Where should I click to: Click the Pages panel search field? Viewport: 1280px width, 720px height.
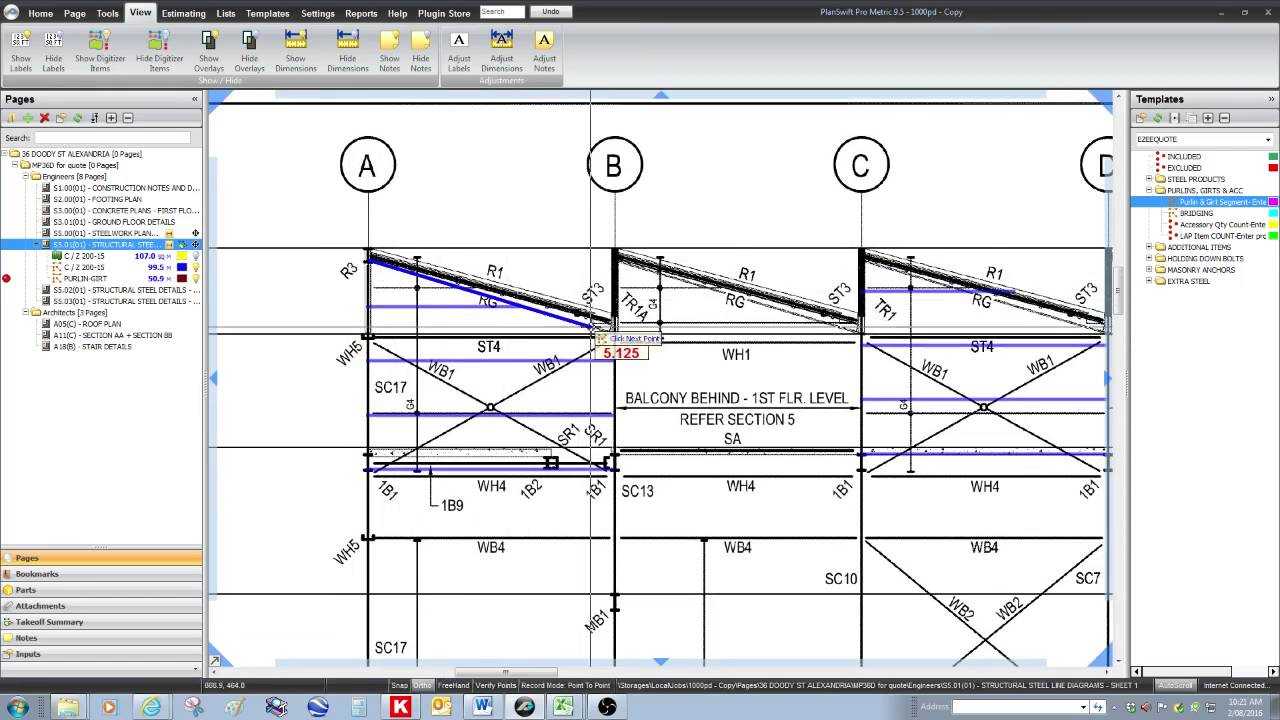(112, 138)
